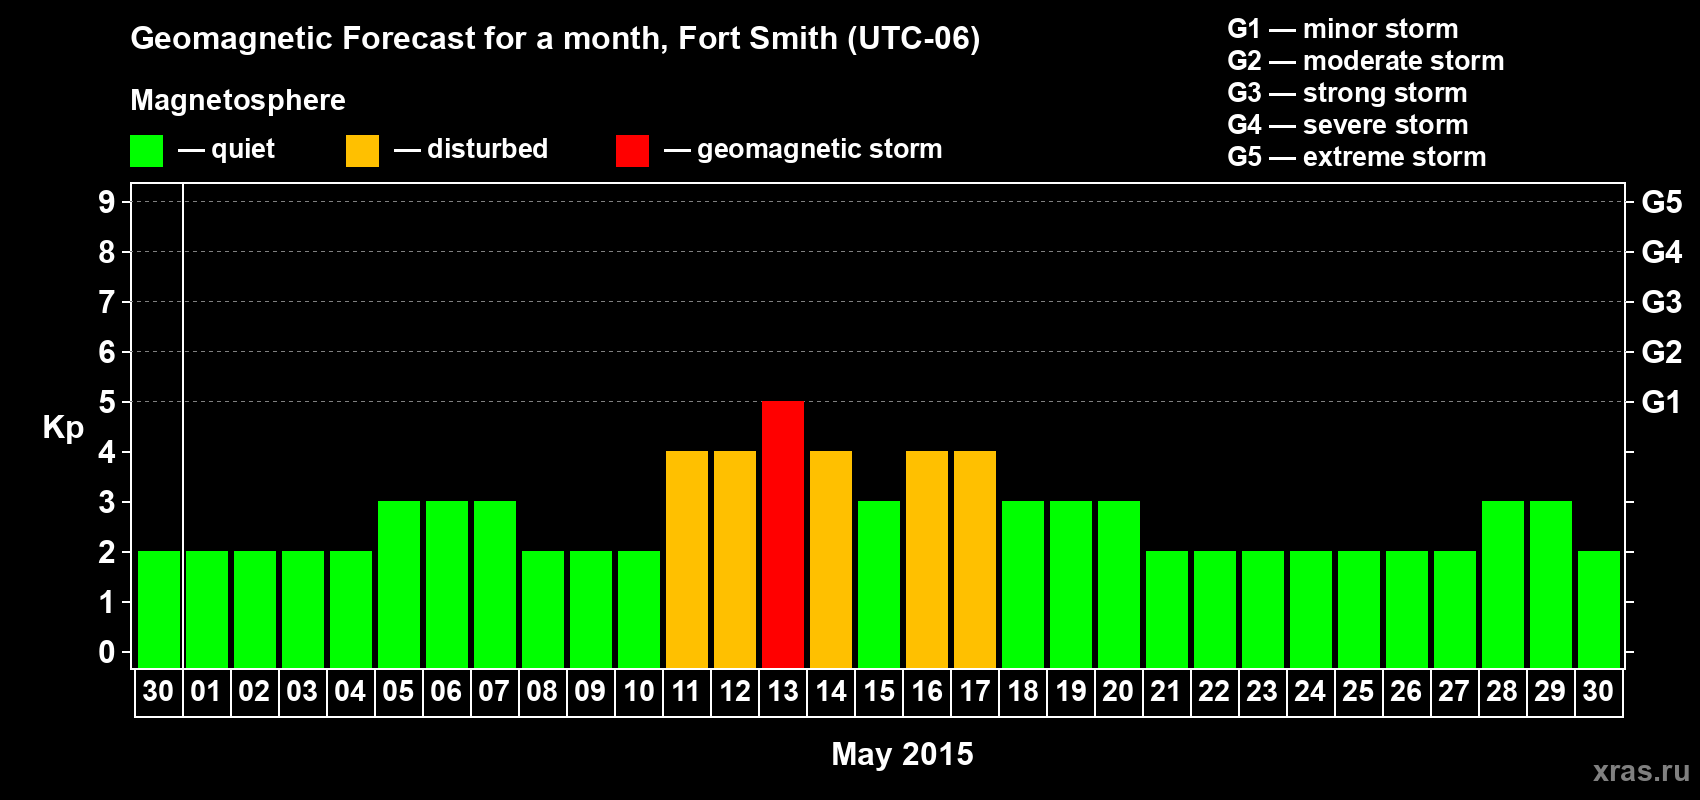Click the G5 label on right axis
The height and width of the screenshot is (800, 1700).
1661,202
